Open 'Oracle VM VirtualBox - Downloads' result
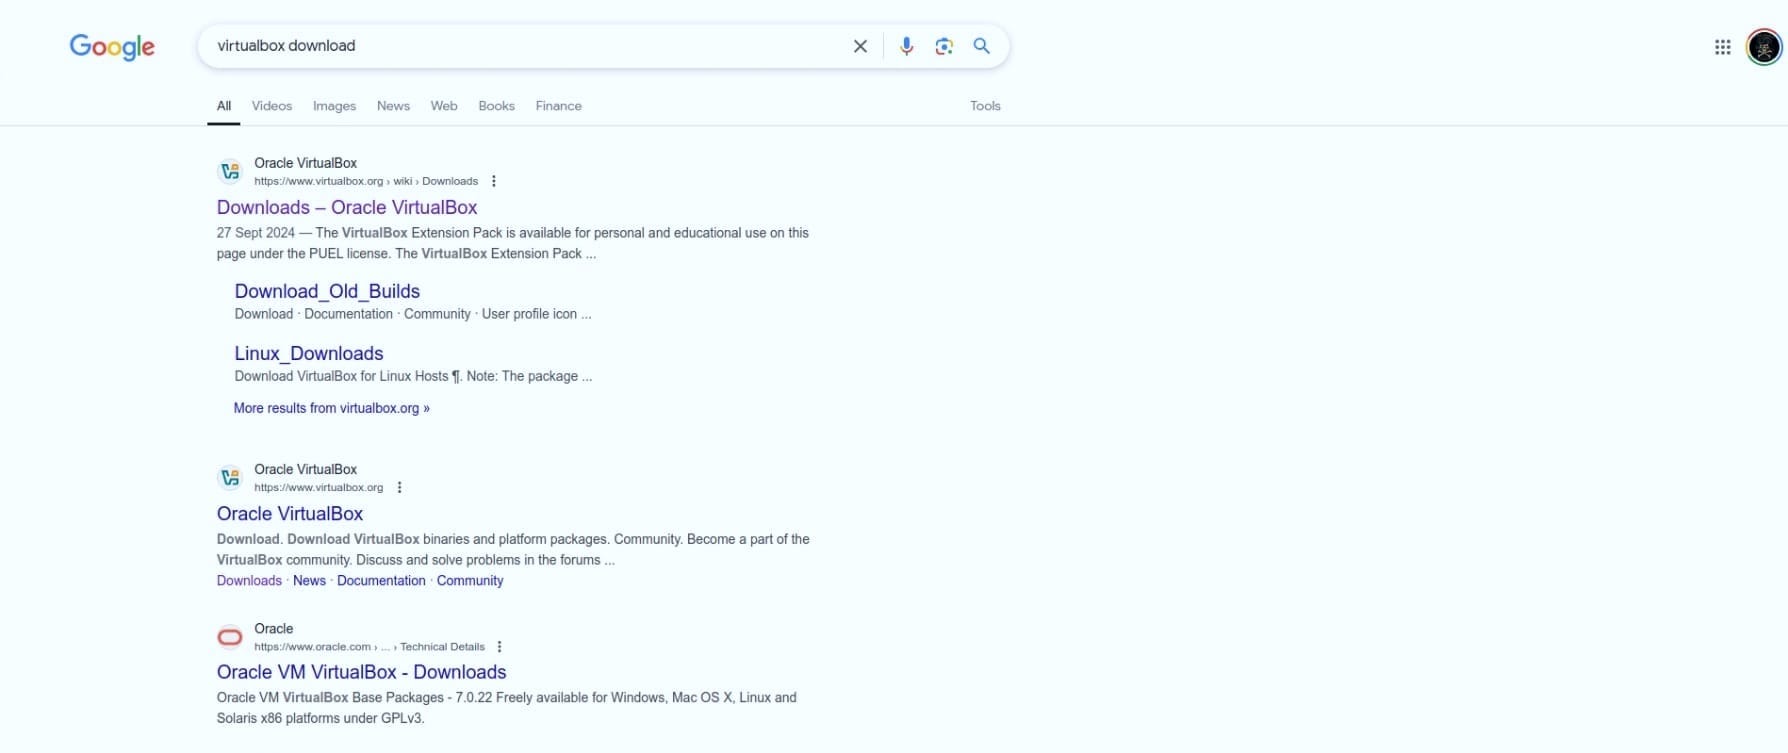Screen dimensions: 1788x753 [362, 672]
